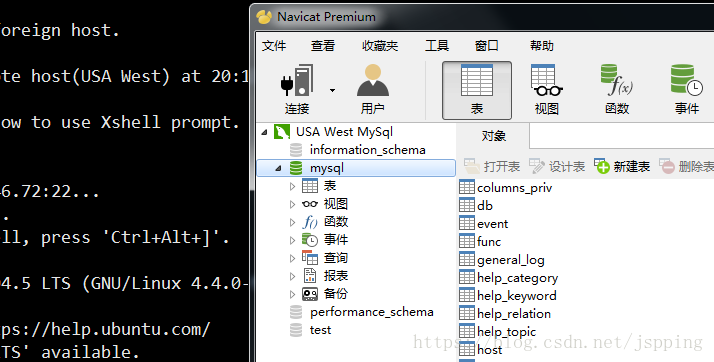Click the columns_priv table icon
This screenshot has width=714, height=362.
click(467, 187)
